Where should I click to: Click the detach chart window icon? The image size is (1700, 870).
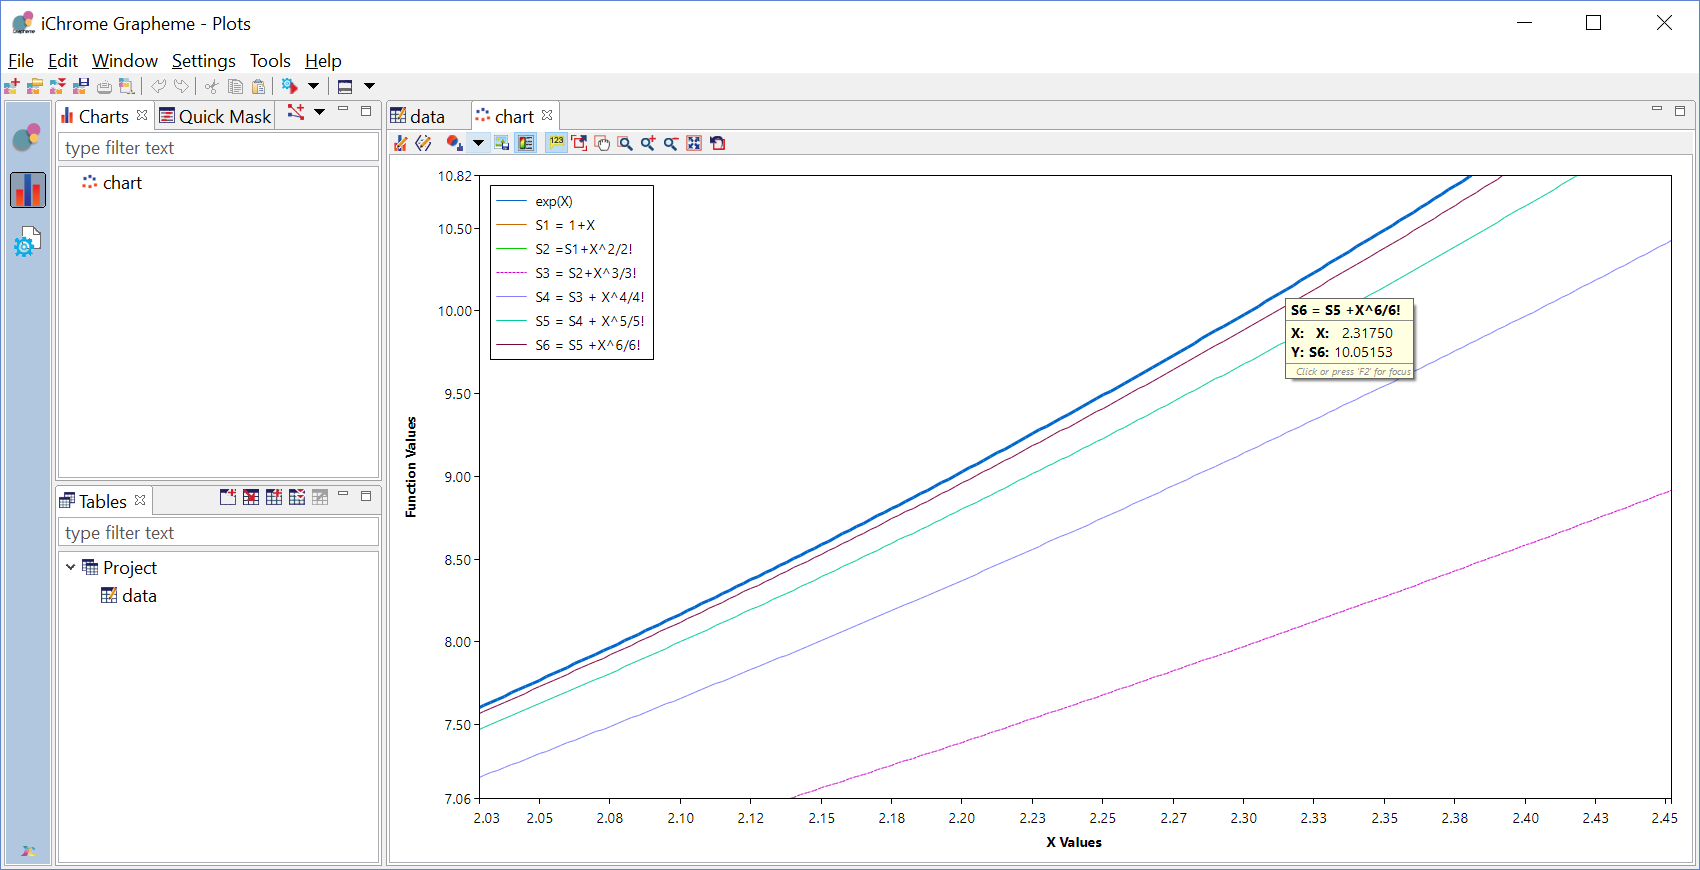tap(580, 143)
